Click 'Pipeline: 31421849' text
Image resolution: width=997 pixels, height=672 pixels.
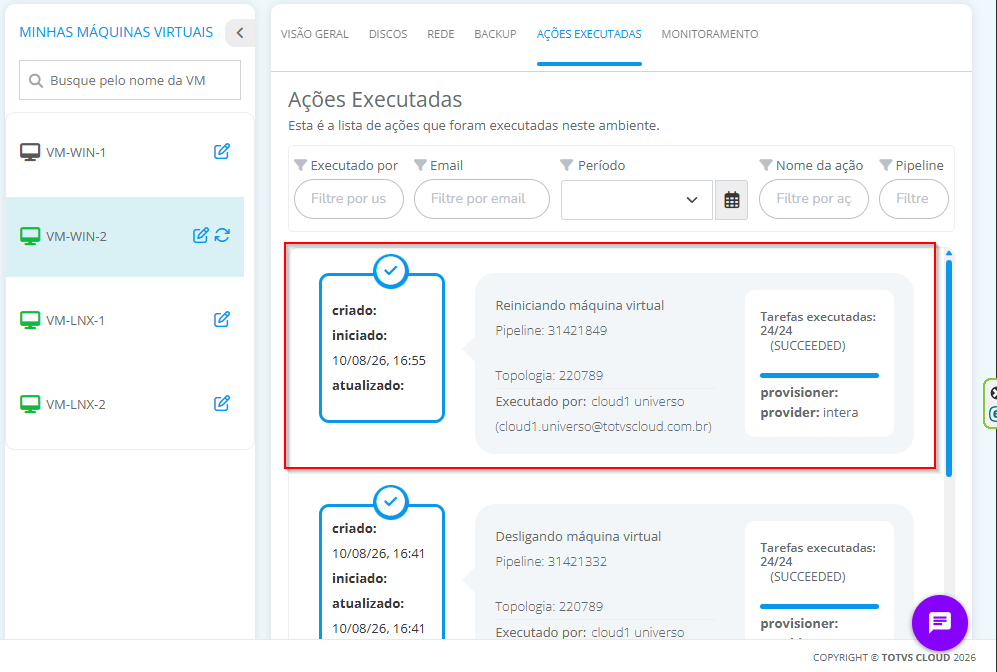coord(551,331)
